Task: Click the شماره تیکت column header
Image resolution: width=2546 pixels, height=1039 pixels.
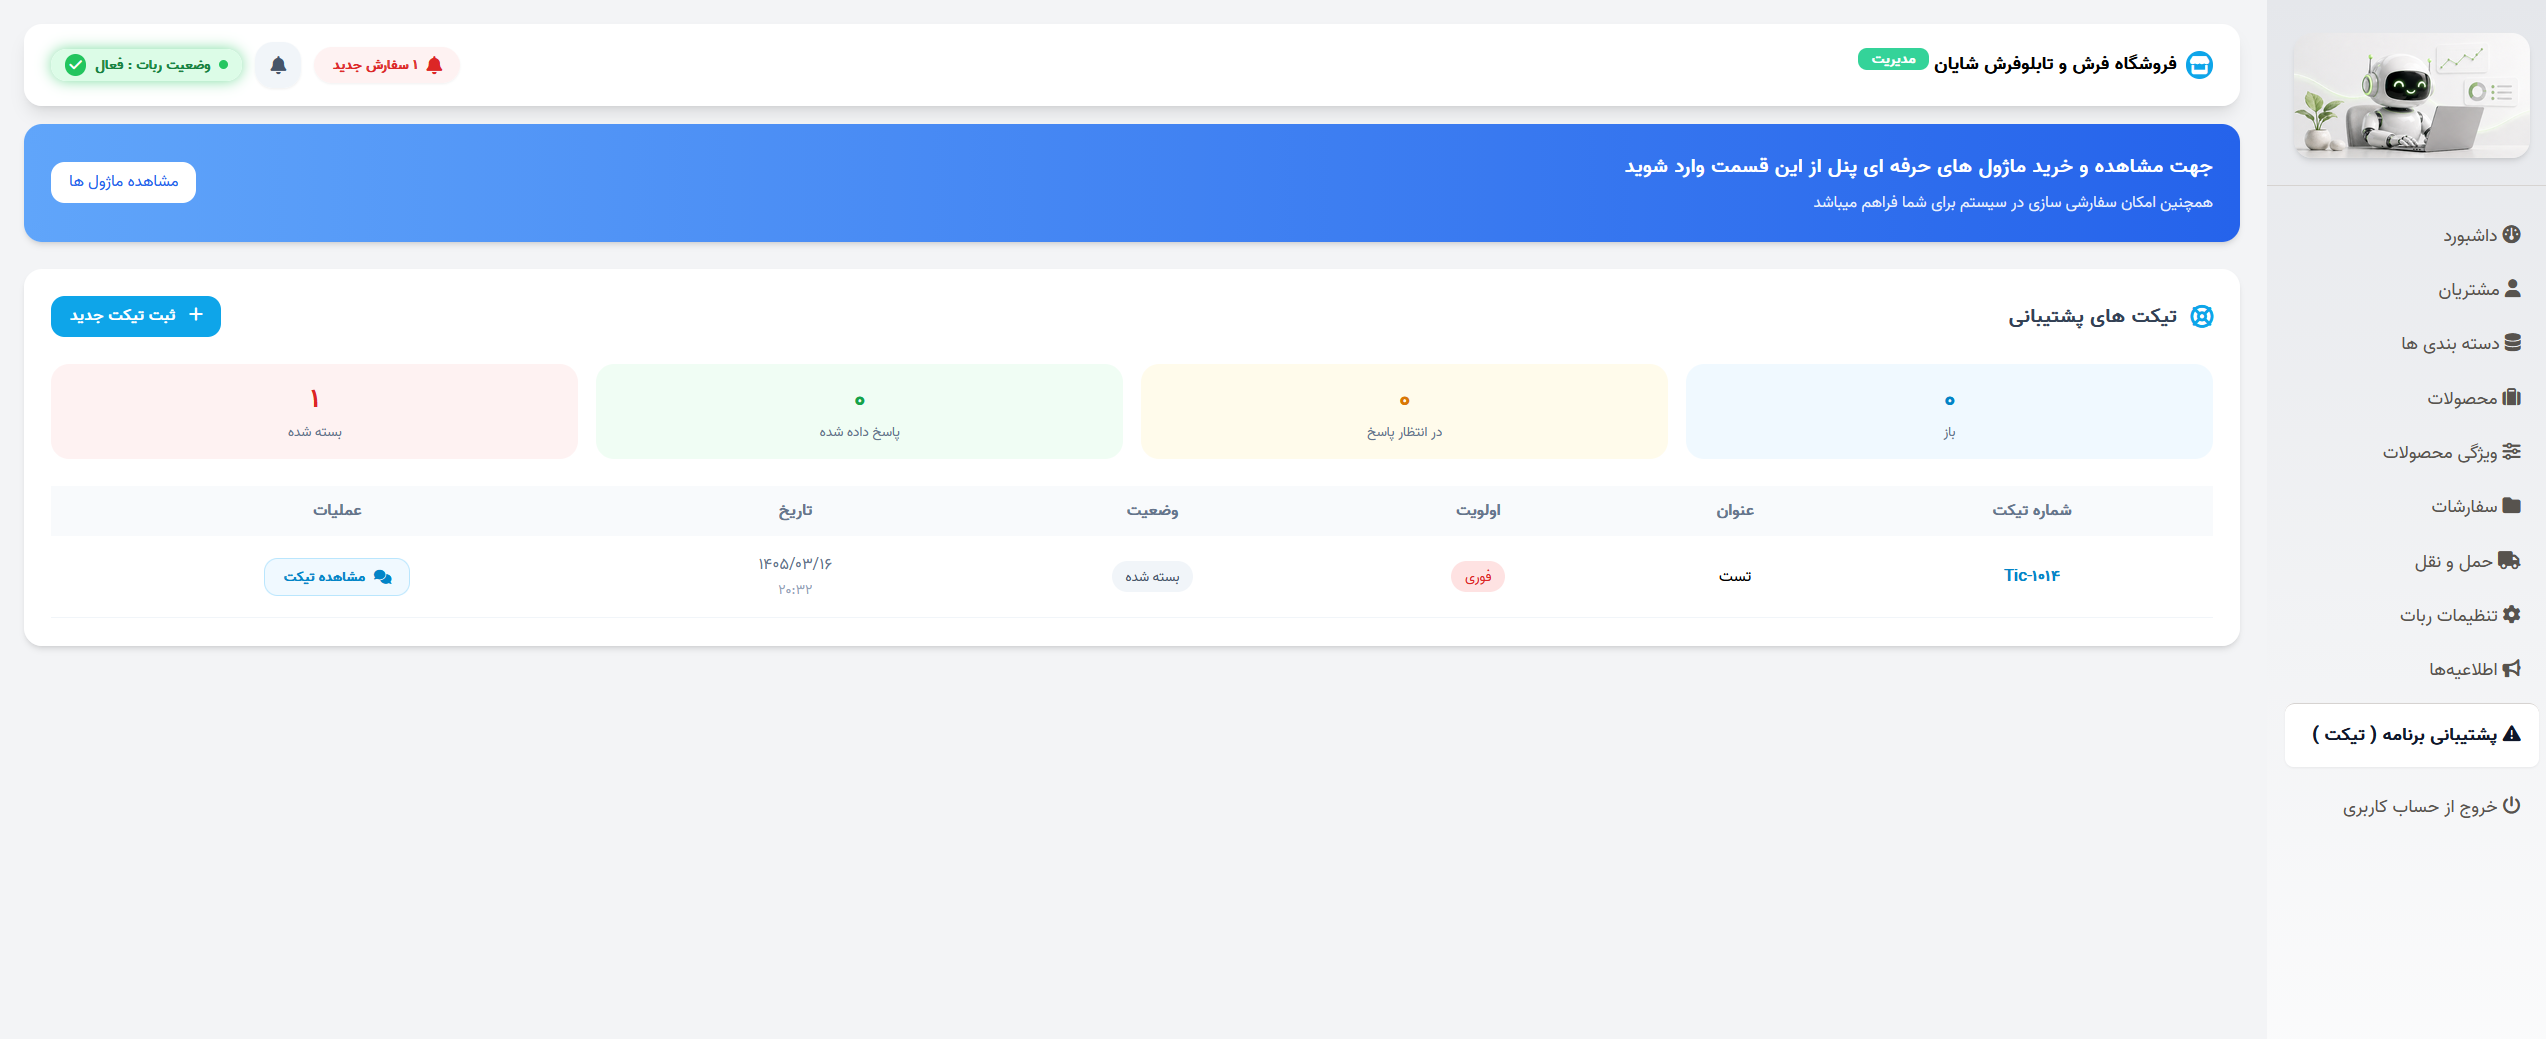Action: [x=2031, y=511]
